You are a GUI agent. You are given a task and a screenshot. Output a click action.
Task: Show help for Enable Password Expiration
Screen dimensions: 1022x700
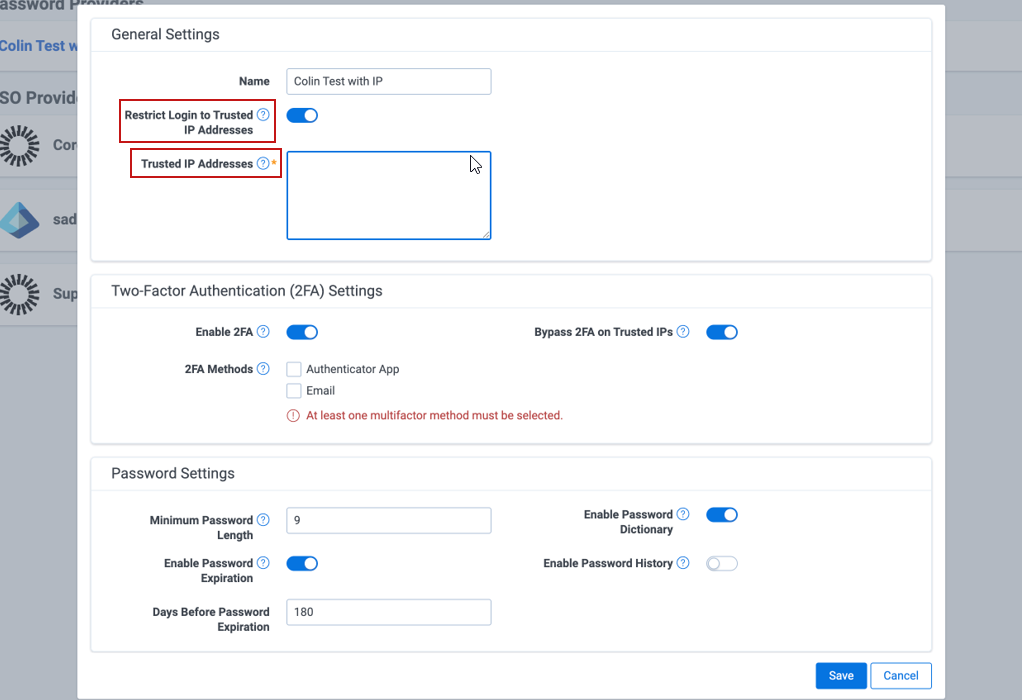pos(263,562)
